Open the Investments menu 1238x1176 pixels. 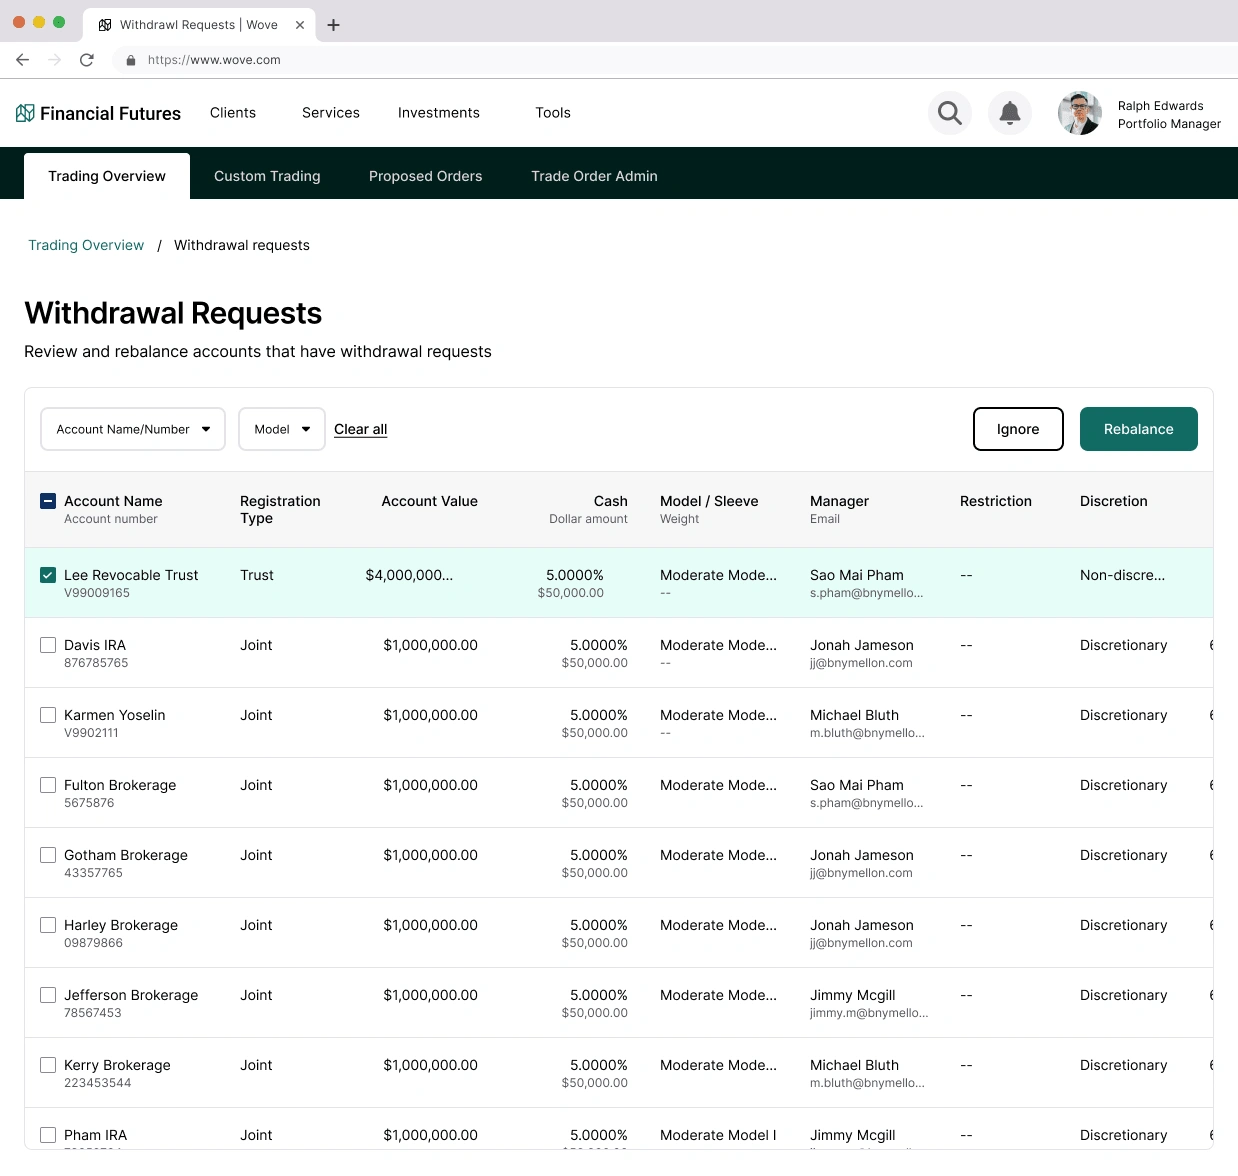point(439,113)
